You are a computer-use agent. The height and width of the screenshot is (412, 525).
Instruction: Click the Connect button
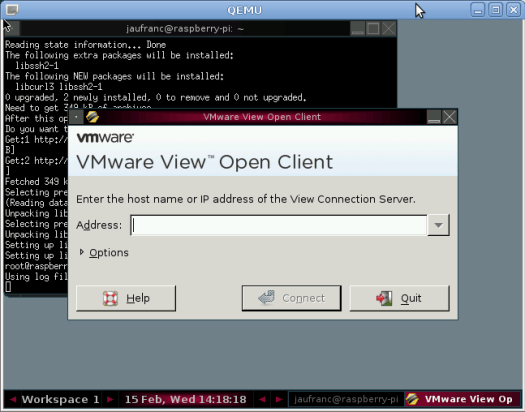[x=292, y=298]
